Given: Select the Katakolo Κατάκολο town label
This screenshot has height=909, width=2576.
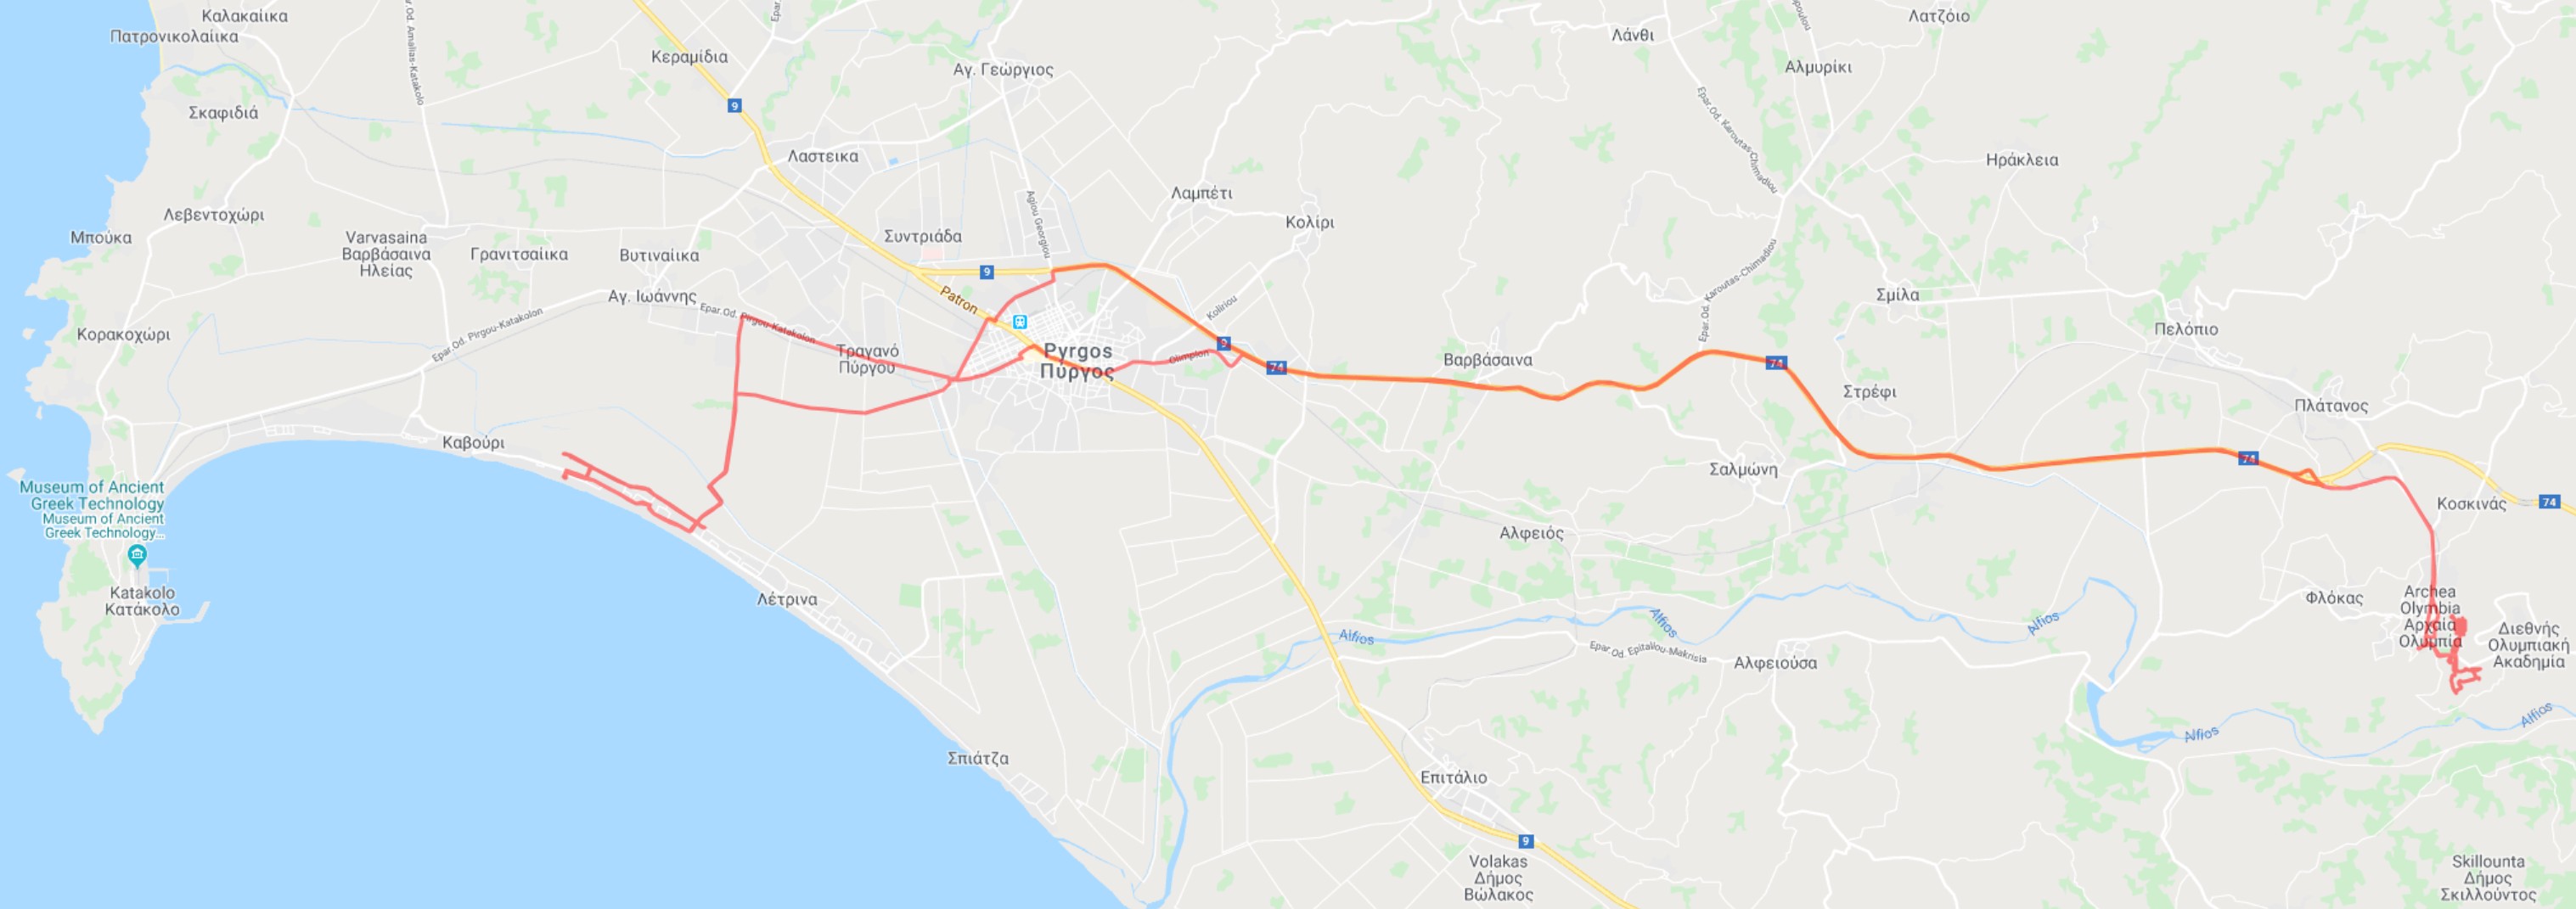Looking at the screenshot, I should tap(142, 601).
